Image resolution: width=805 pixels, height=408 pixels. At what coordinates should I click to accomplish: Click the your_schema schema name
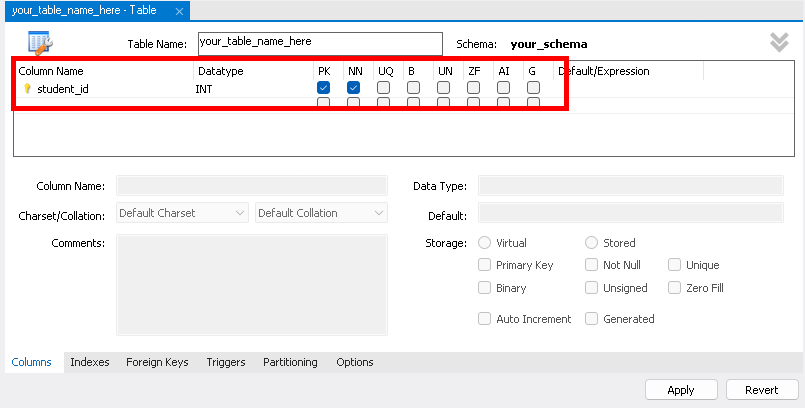549,44
